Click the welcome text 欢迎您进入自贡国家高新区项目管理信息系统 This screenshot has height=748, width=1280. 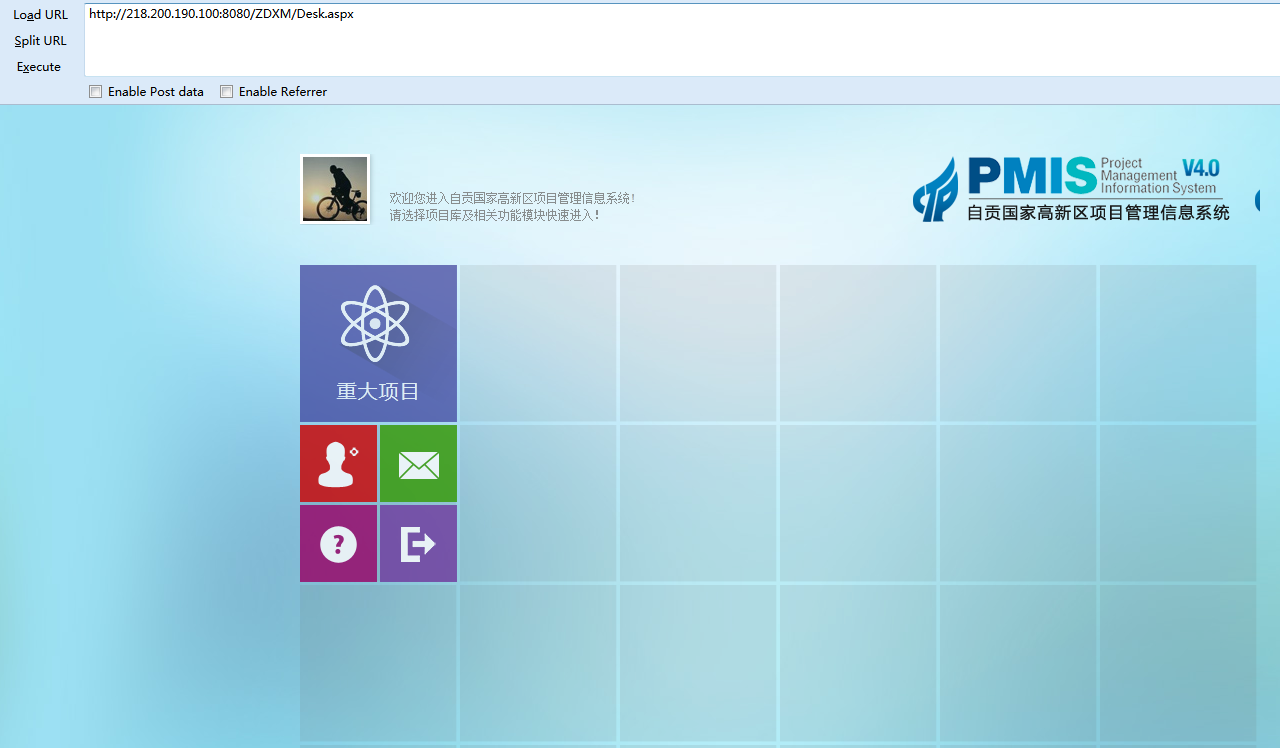pyautogui.click(x=512, y=198)
